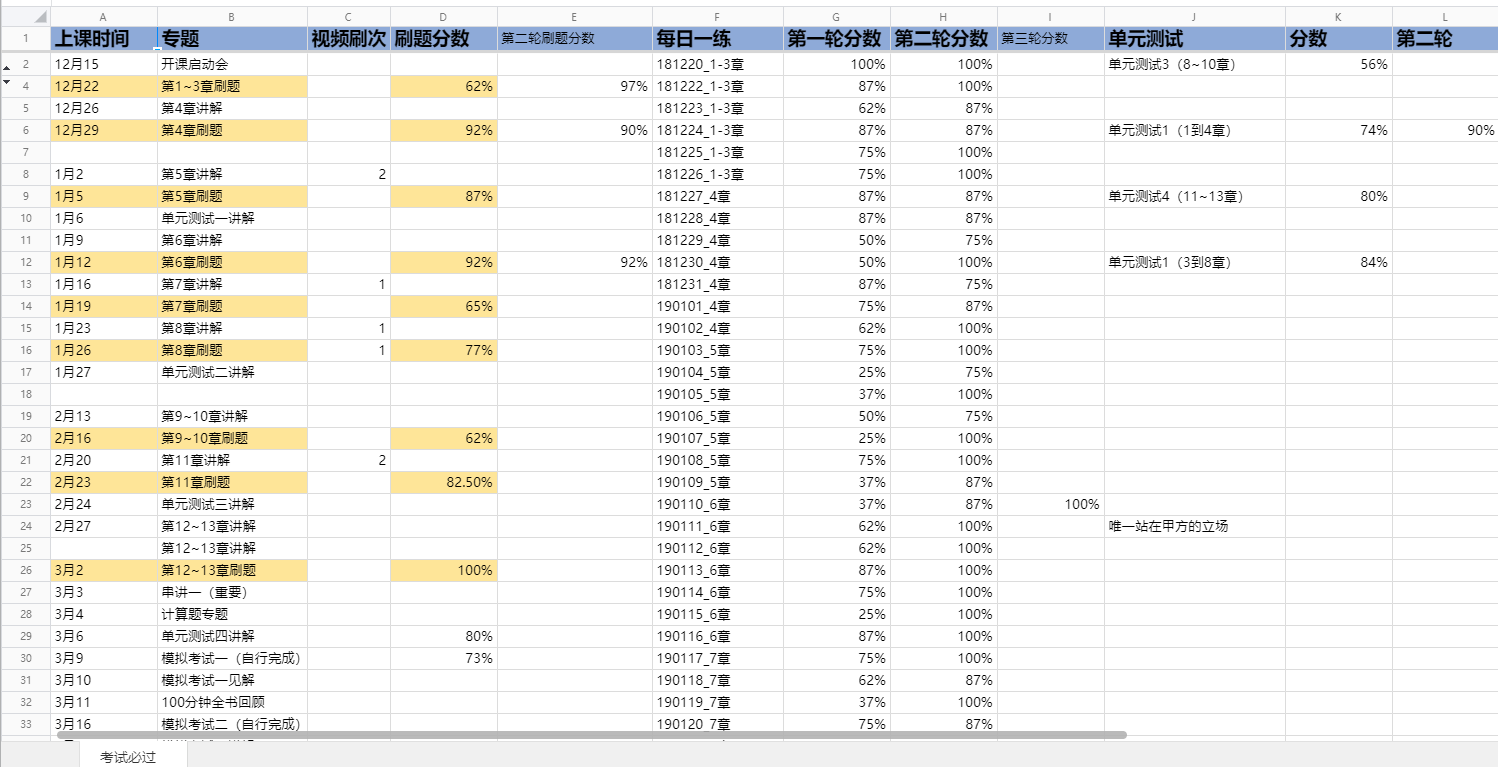Image resolution: width=1498 pixels, height=767 pixels.
Task: Select the 90% cell in column L
Action: pos(1445,130)
